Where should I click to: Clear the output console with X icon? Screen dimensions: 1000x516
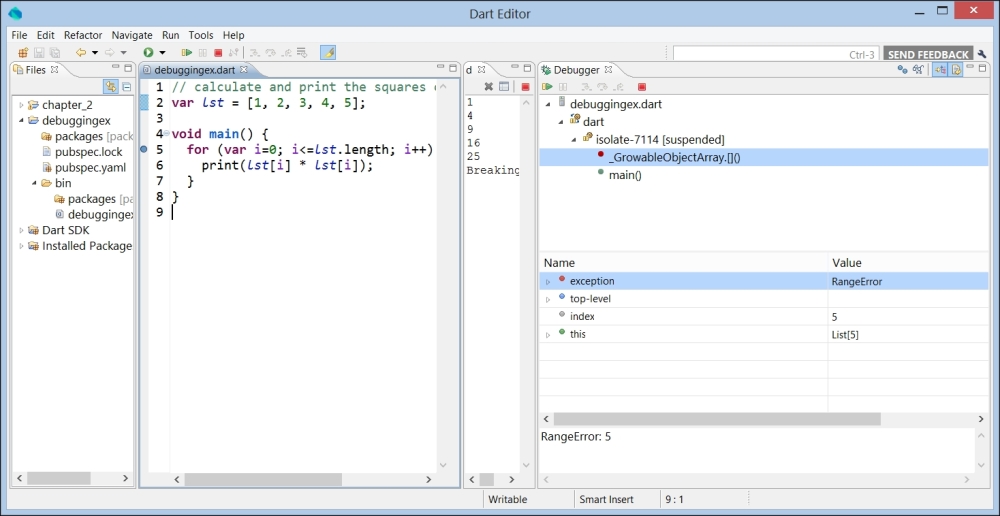(489, 87)
